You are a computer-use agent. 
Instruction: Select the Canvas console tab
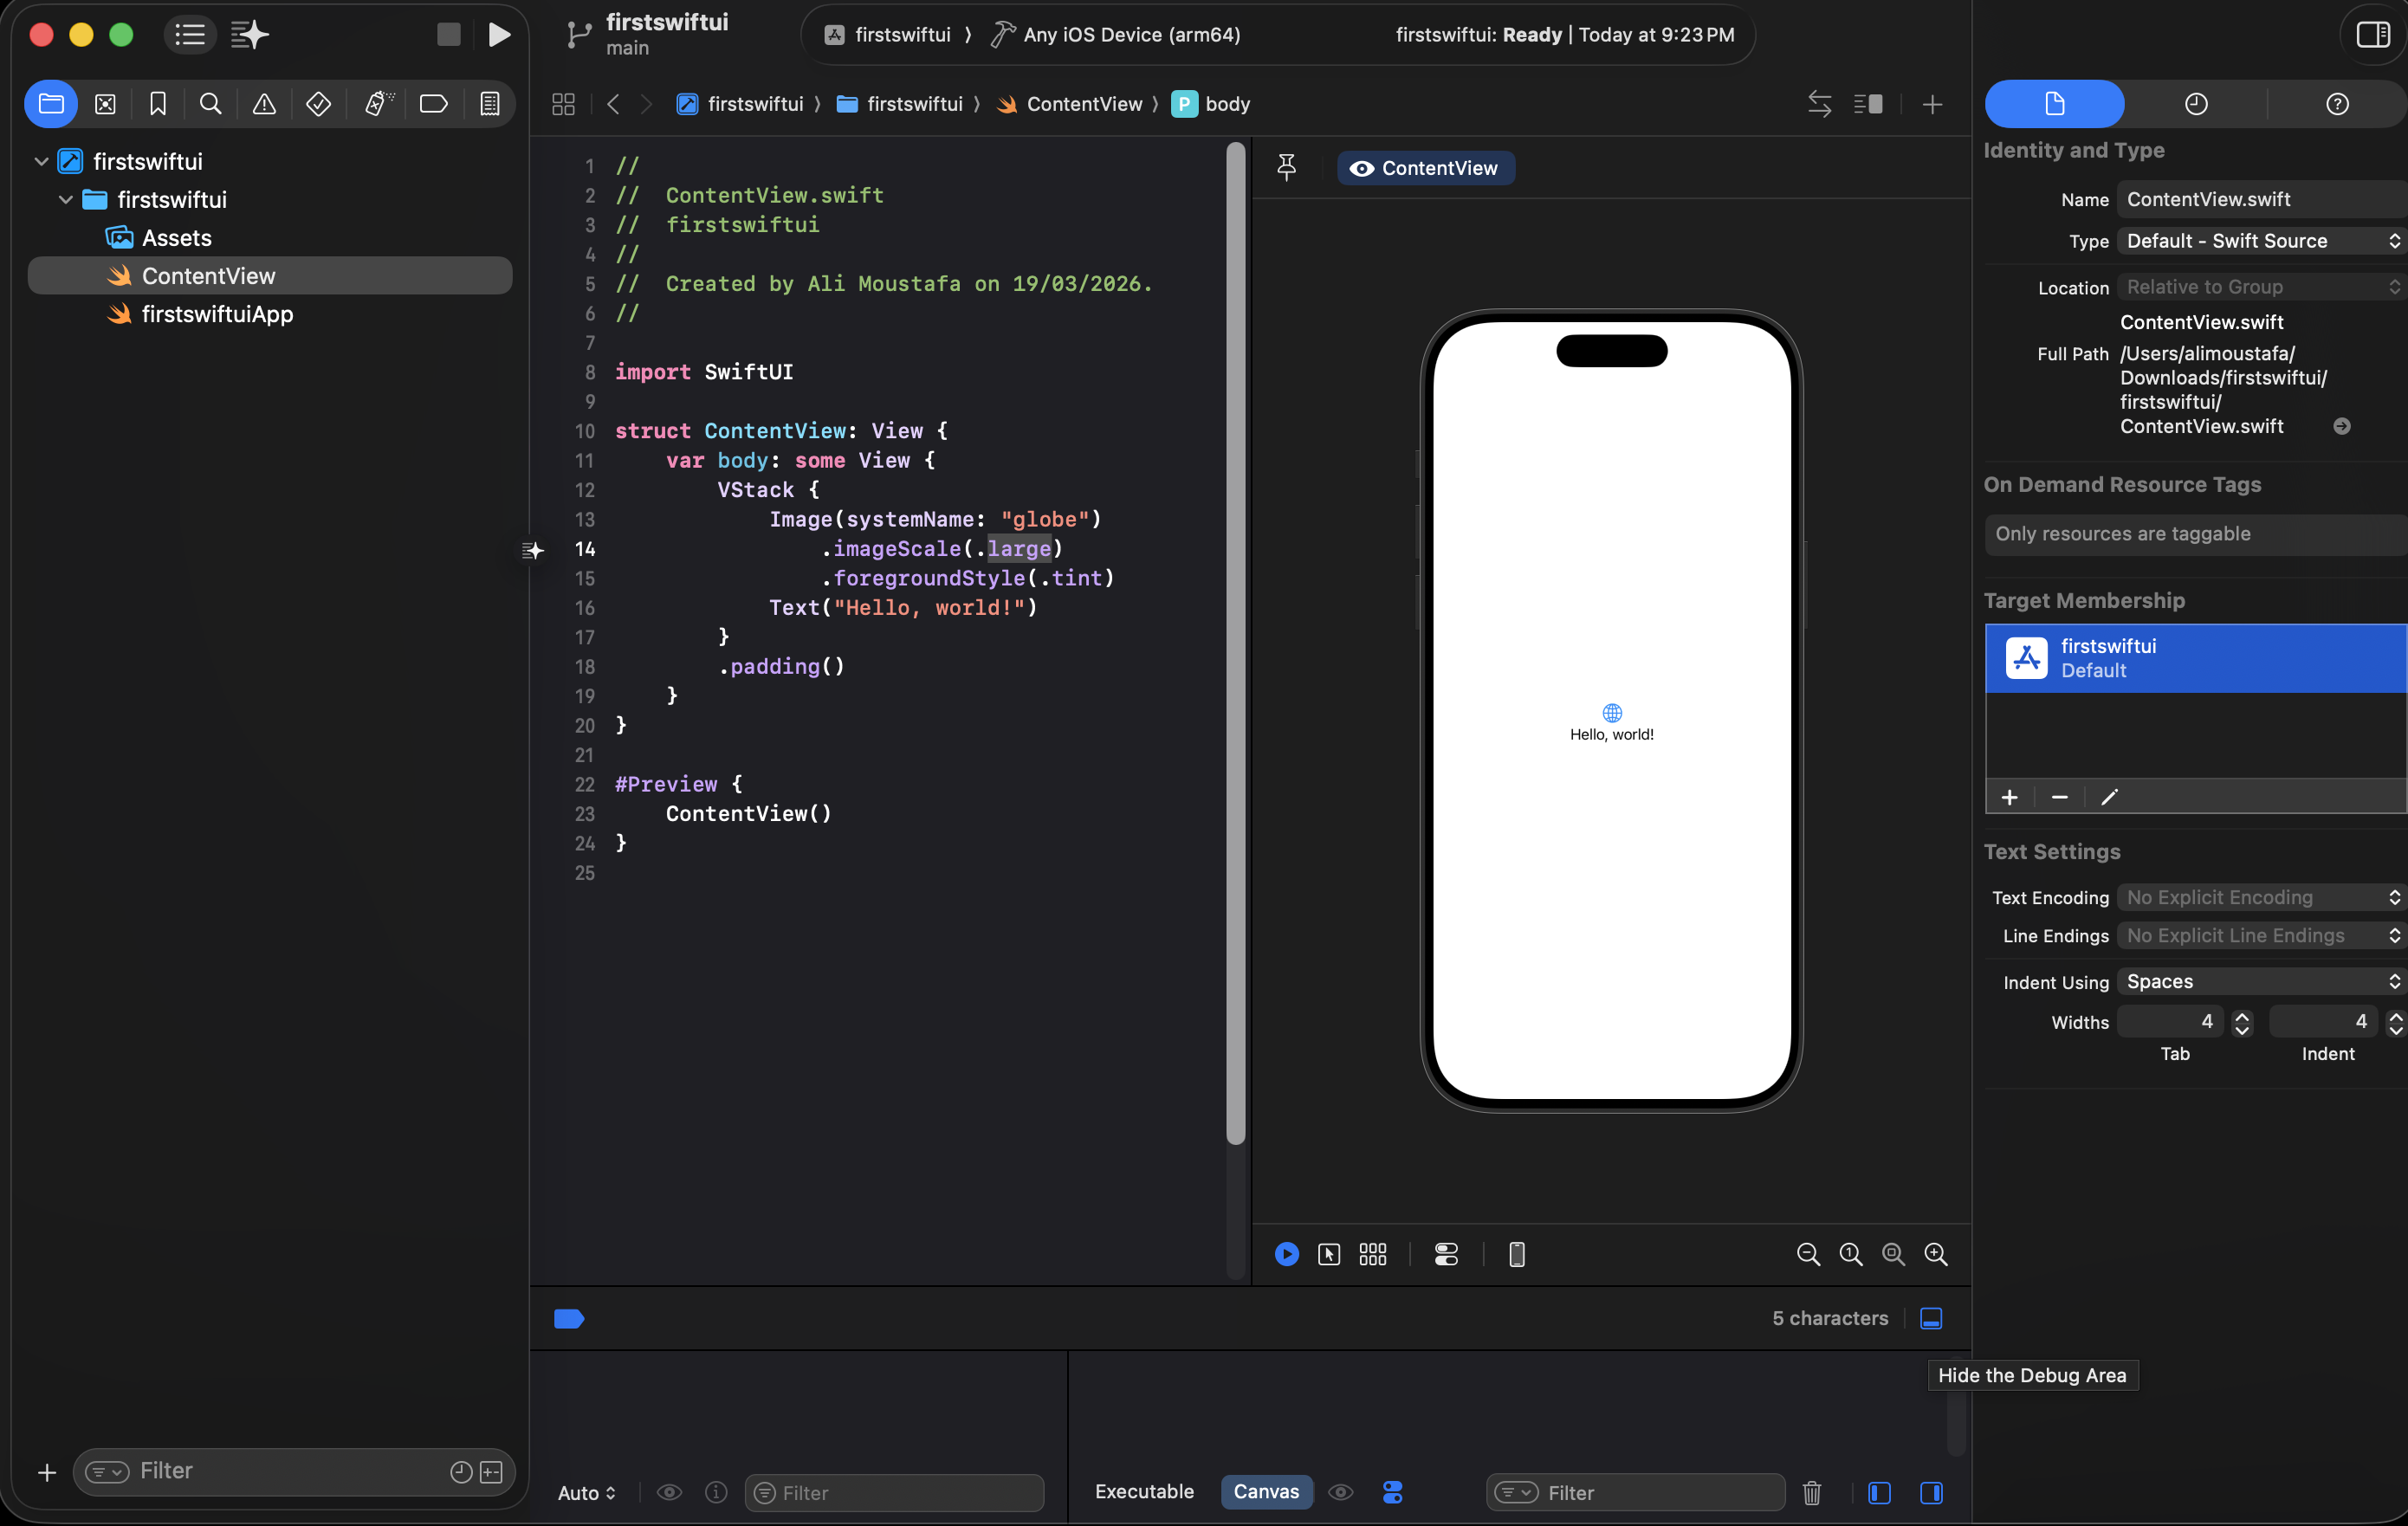point(1266,1492)
